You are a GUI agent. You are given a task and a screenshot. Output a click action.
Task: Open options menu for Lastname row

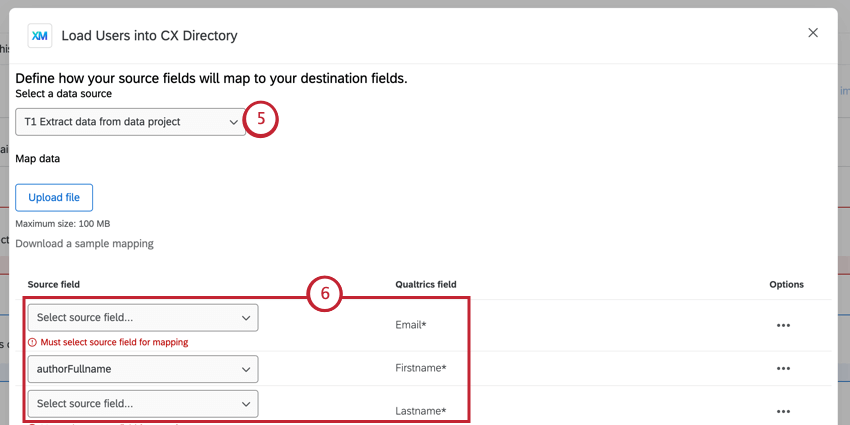click(785, 410)
